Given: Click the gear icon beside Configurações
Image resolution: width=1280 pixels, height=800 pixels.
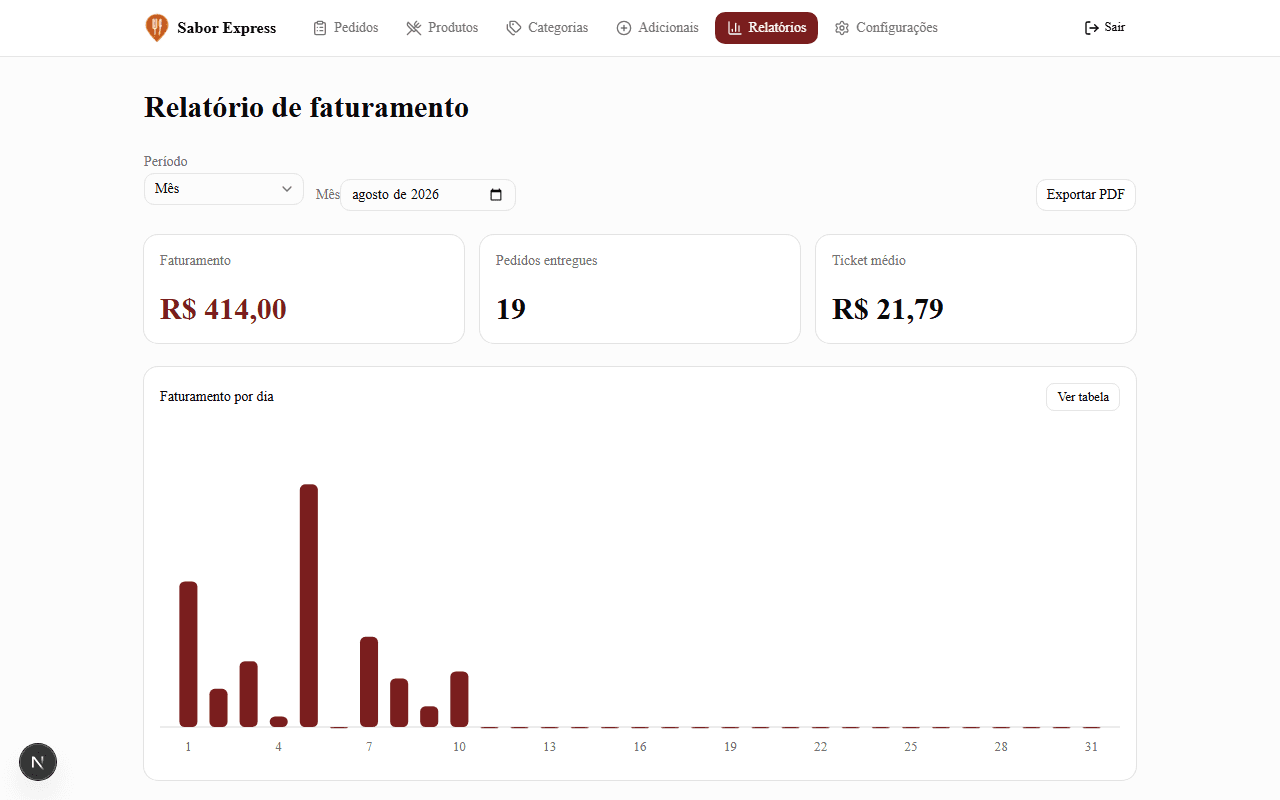Looking at the screenshot, I should pyautogui.click(x=842, y=28).
